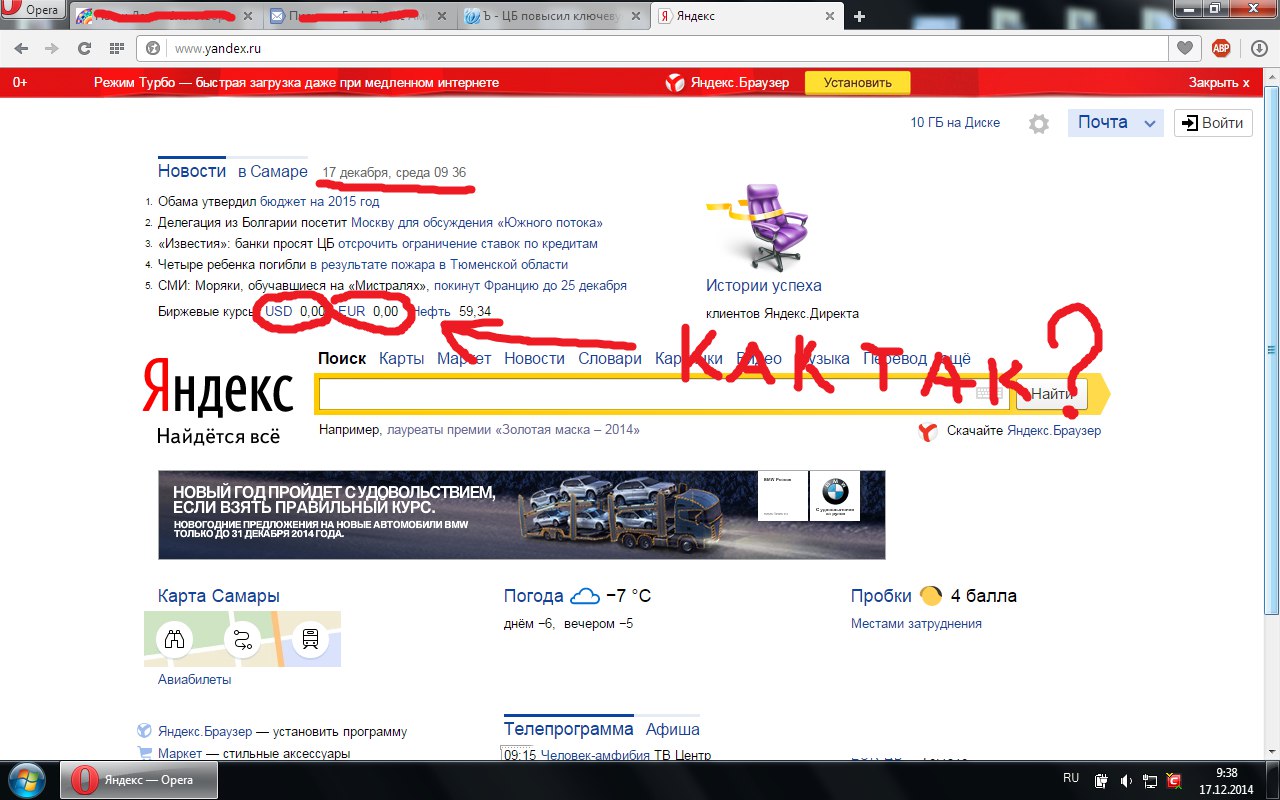Switch to the Афиша tab

point(673,729)
